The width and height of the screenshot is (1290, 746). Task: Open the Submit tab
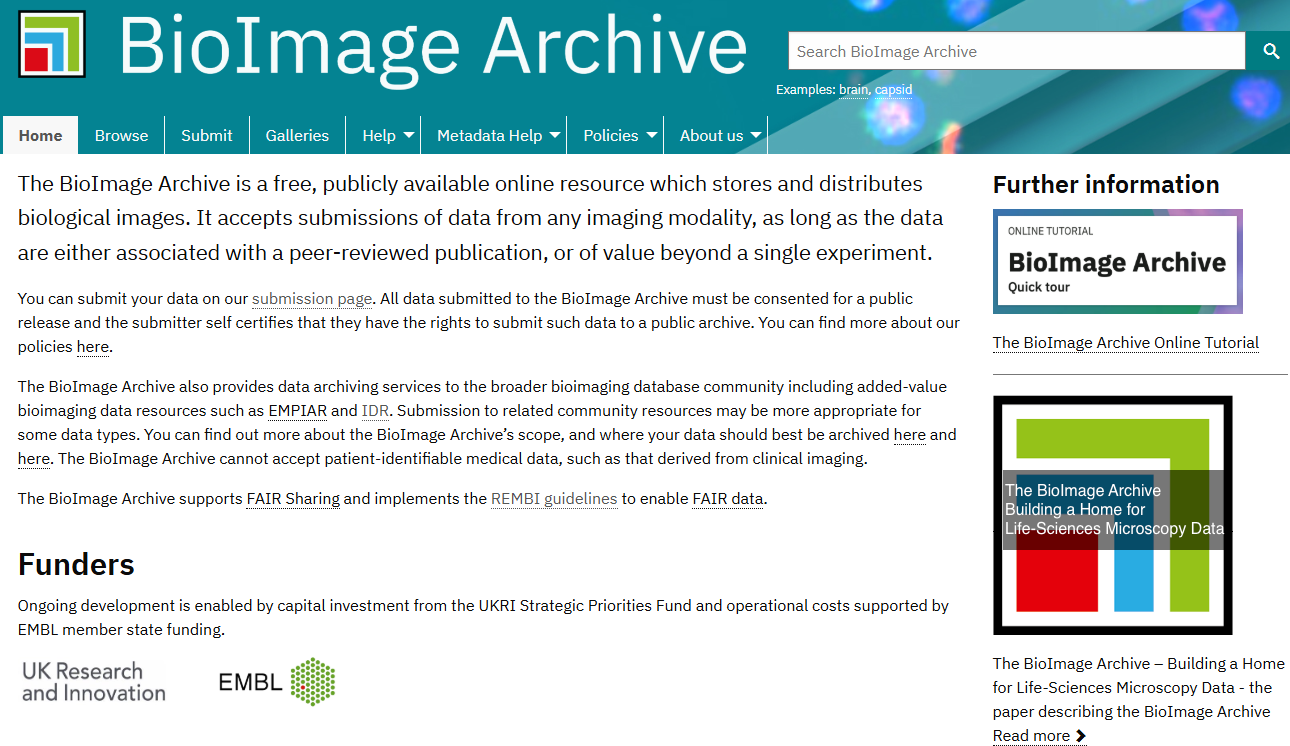pos(206,135)
